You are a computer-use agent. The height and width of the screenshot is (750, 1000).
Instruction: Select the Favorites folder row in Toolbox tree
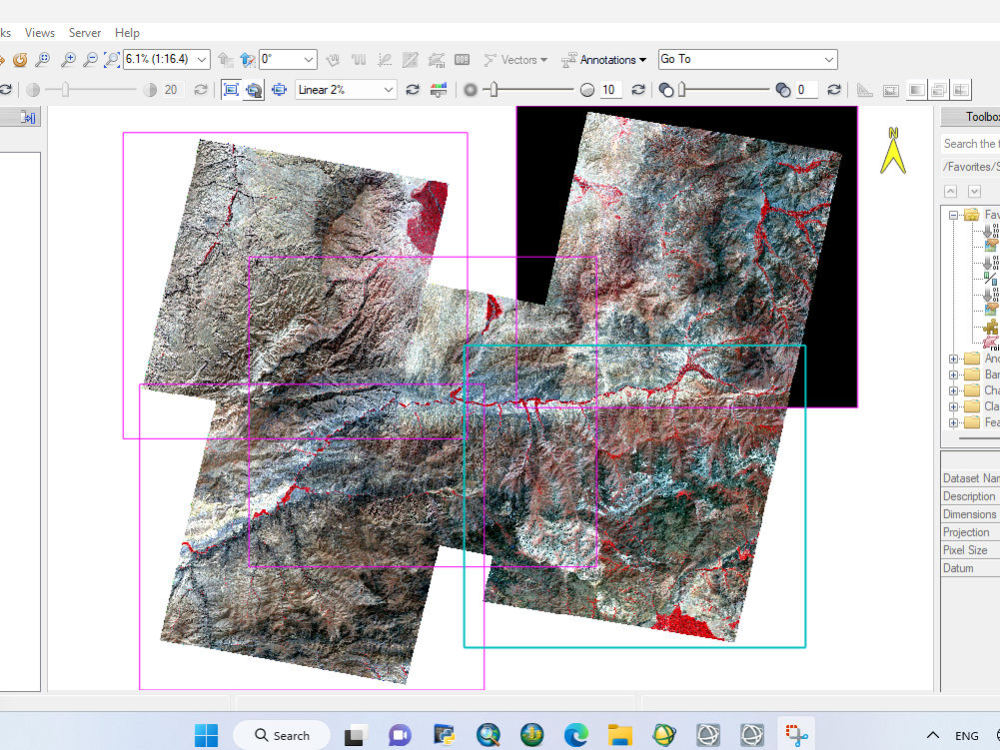pos(982,215)
